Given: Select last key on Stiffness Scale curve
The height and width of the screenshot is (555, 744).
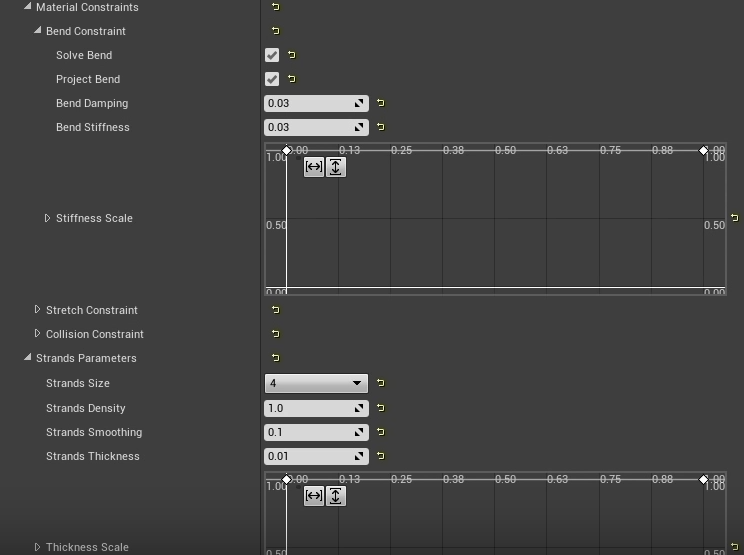Looking at the screenshot, I should 703,150.
